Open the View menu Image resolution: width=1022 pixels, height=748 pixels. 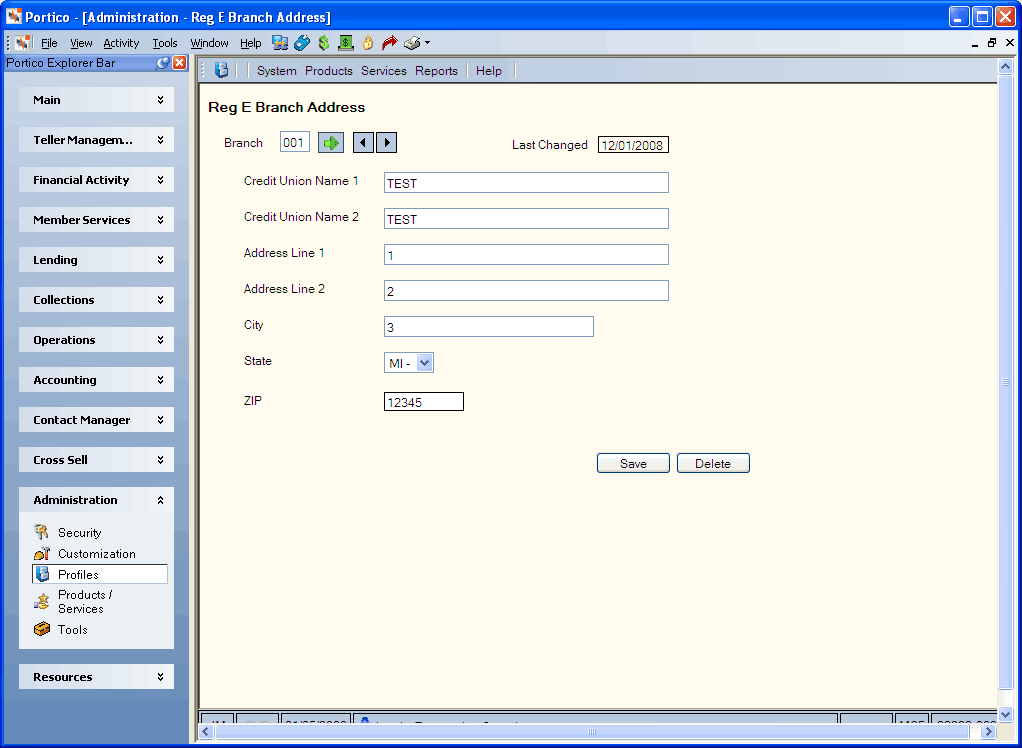point(81,43)
